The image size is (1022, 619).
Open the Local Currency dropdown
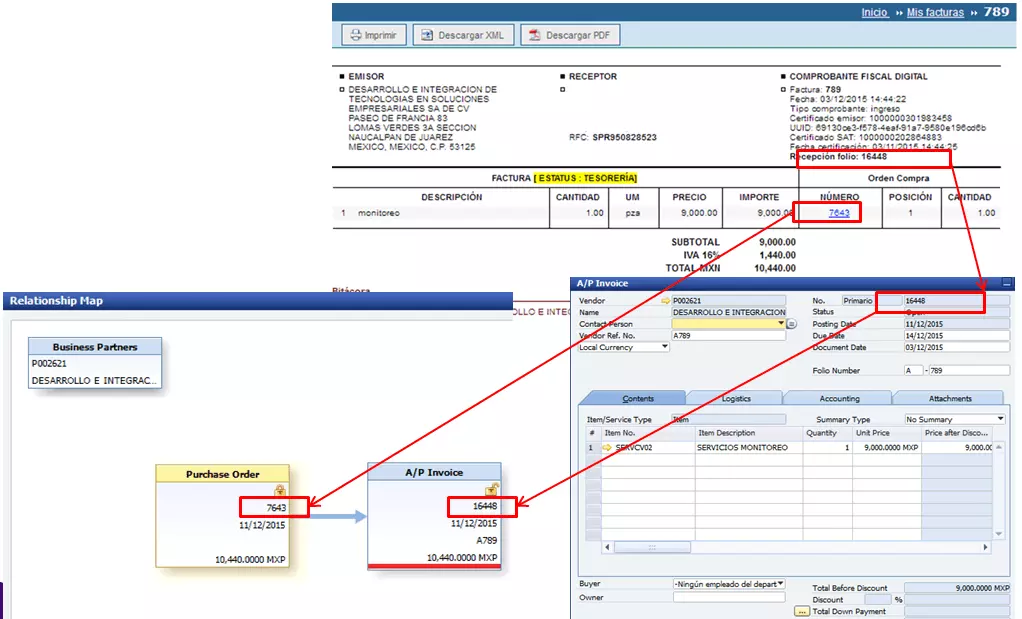(x=665, y=347)
